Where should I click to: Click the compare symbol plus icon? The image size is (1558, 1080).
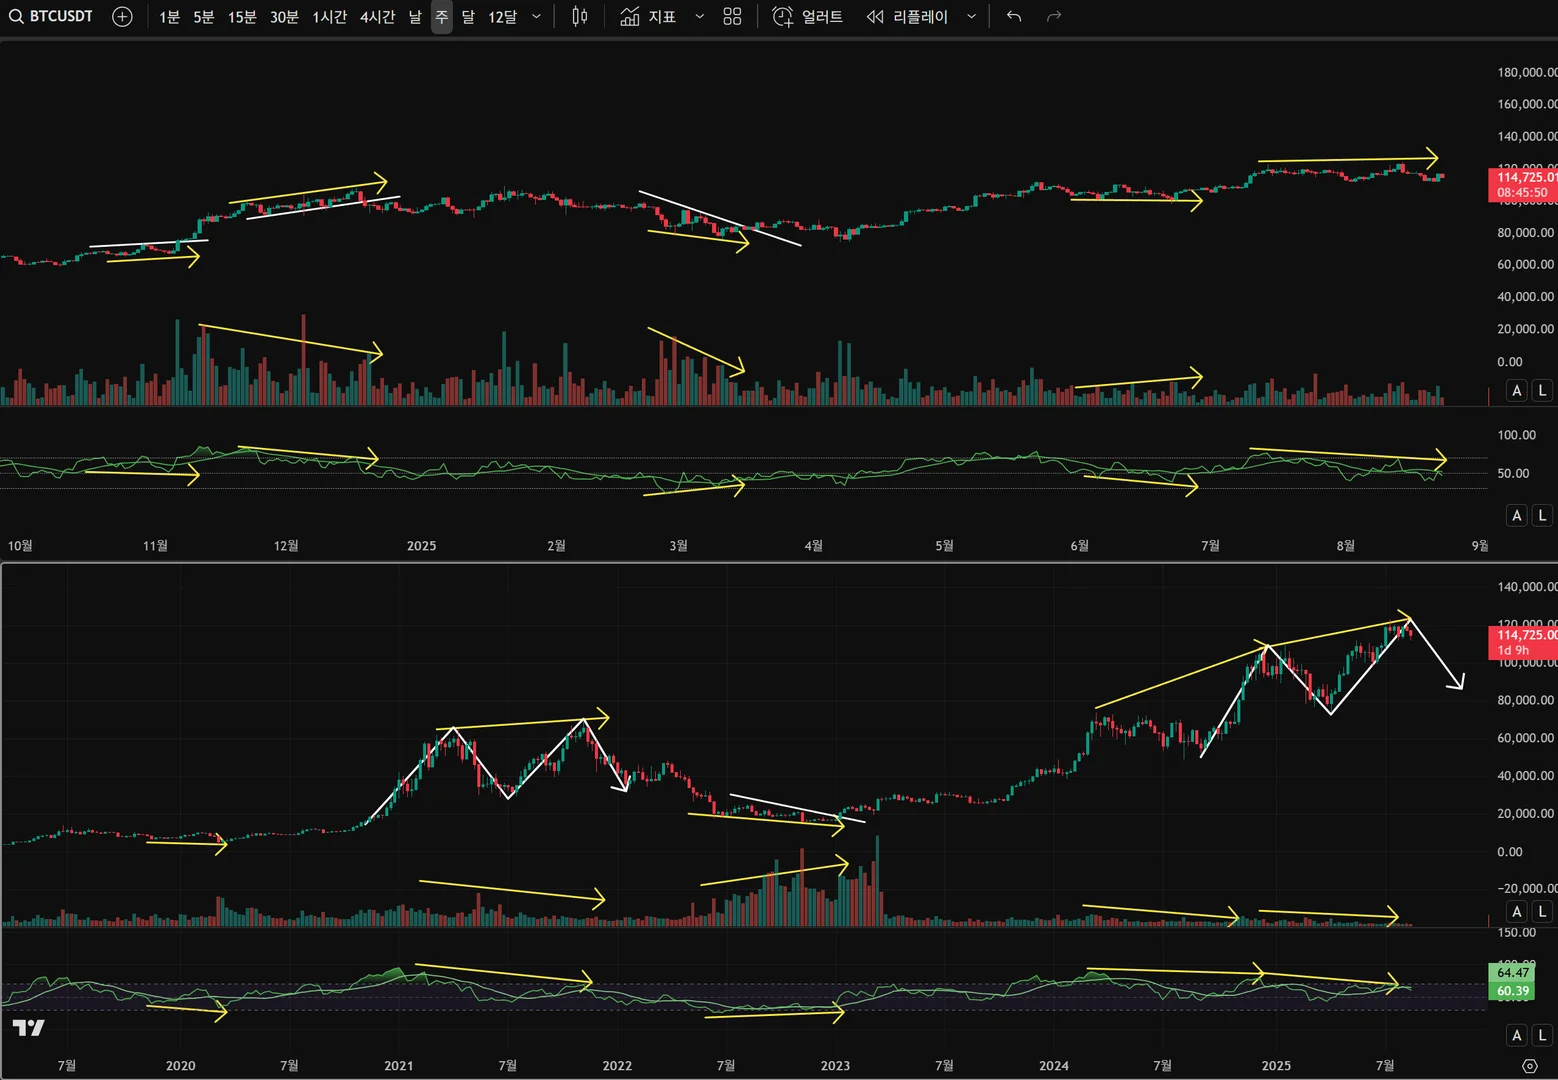click(122, 17)
